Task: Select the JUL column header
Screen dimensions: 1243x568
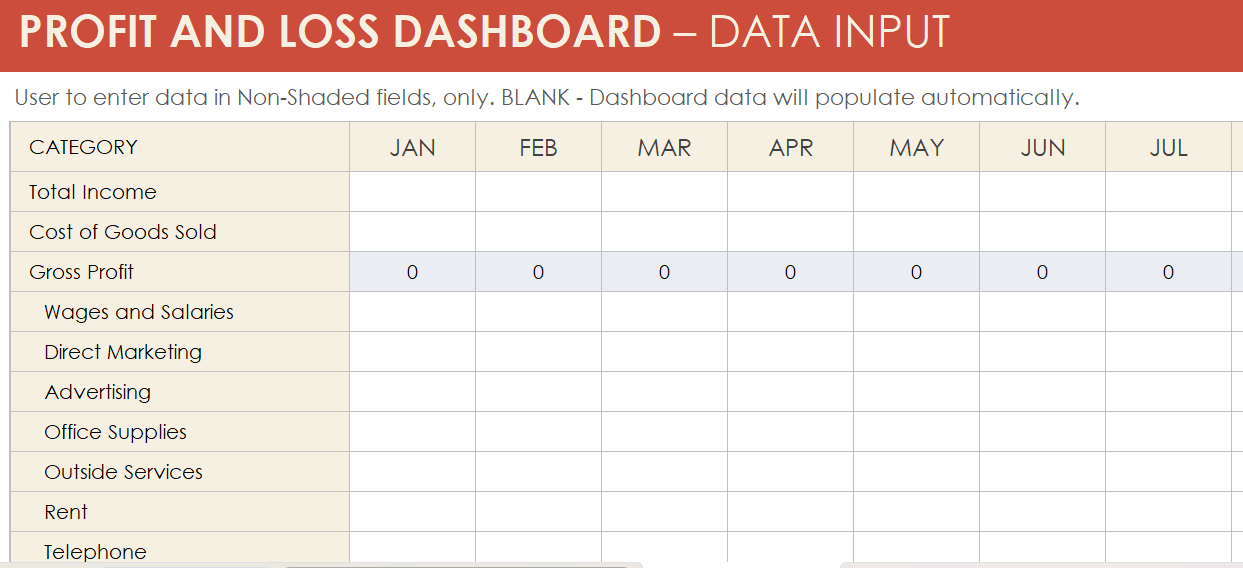Action: 1168,148
